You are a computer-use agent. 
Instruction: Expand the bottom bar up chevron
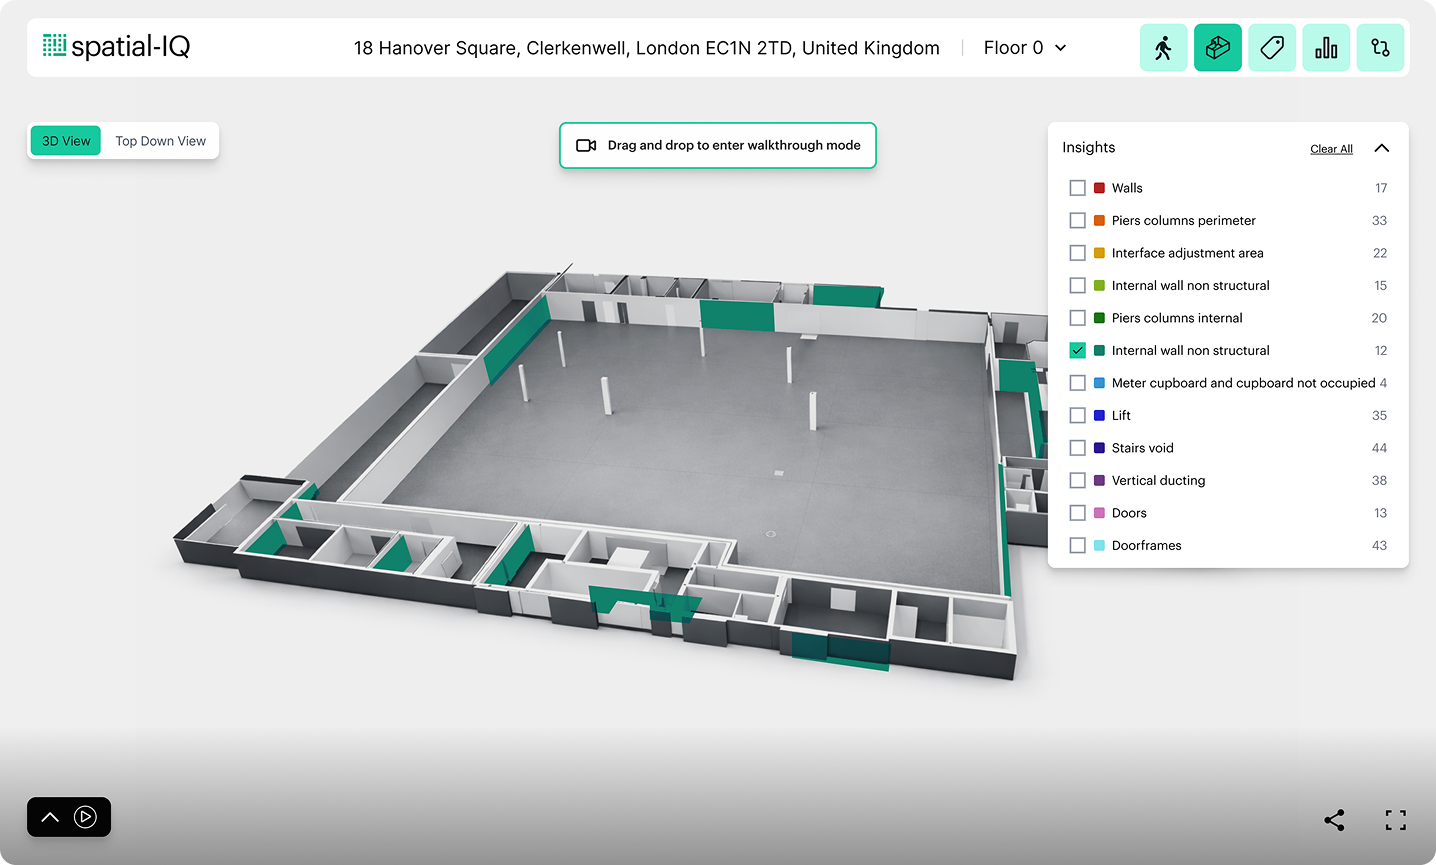(x=50, y=817)
